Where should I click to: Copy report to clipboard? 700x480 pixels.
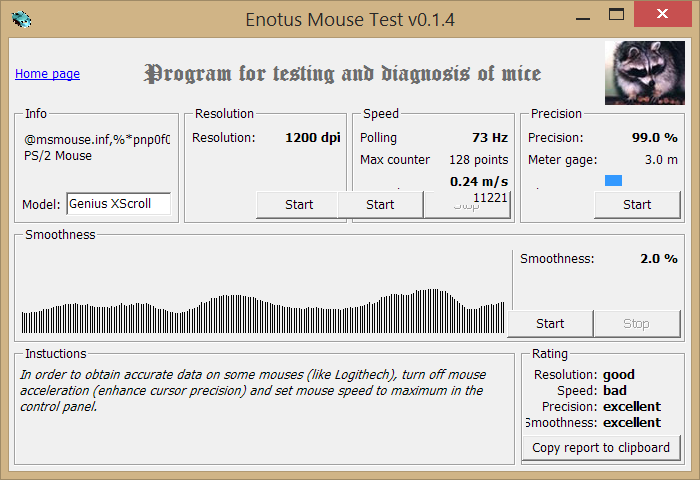(x=601, y=447)
